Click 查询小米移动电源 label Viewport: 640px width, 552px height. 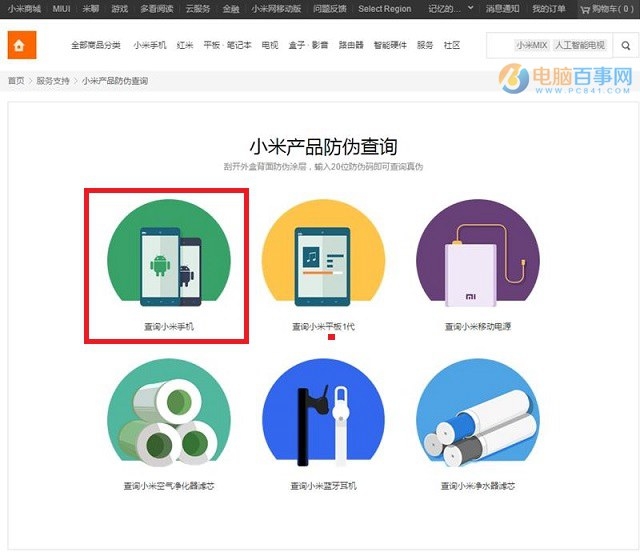pyautogui.click(x=478, y=327)
